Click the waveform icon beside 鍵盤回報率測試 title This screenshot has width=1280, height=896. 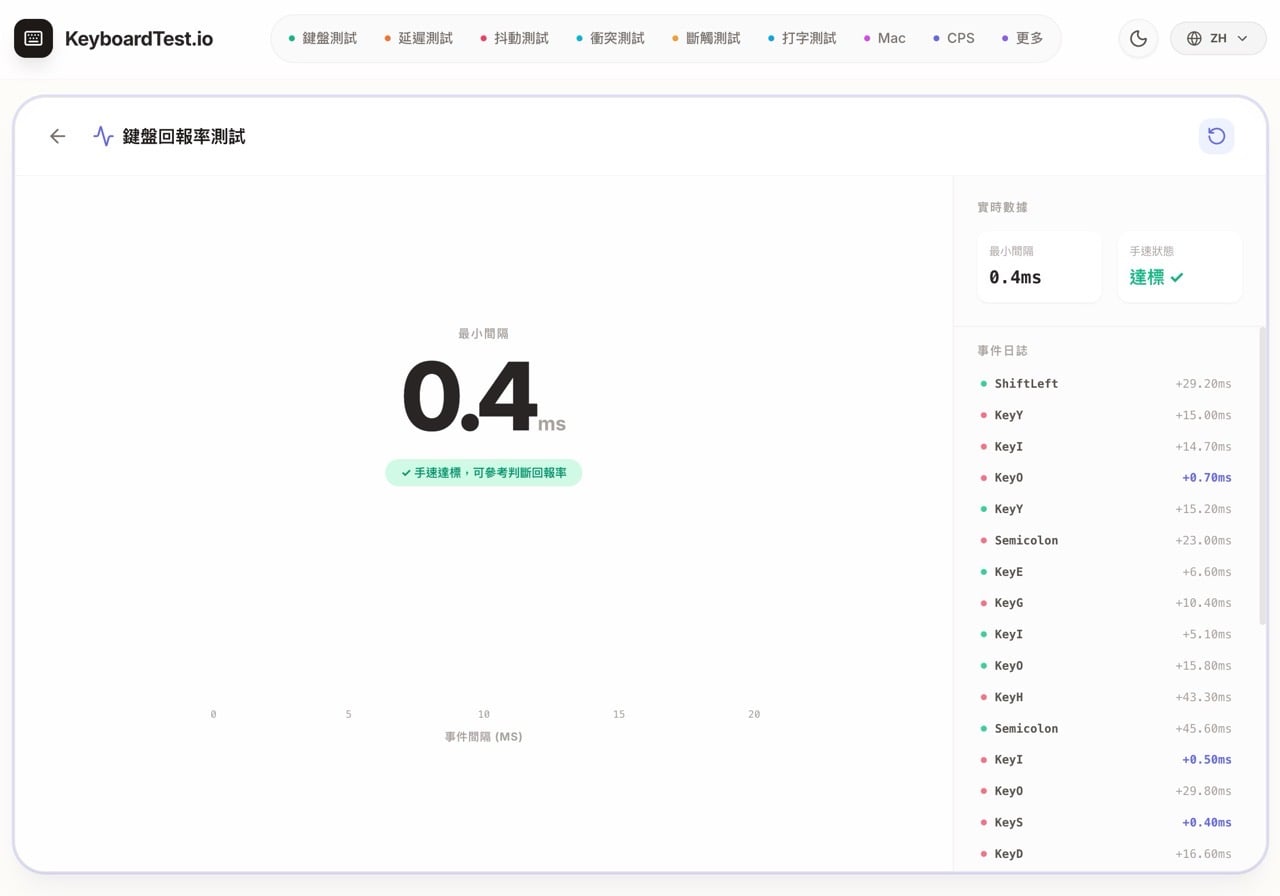103,136
